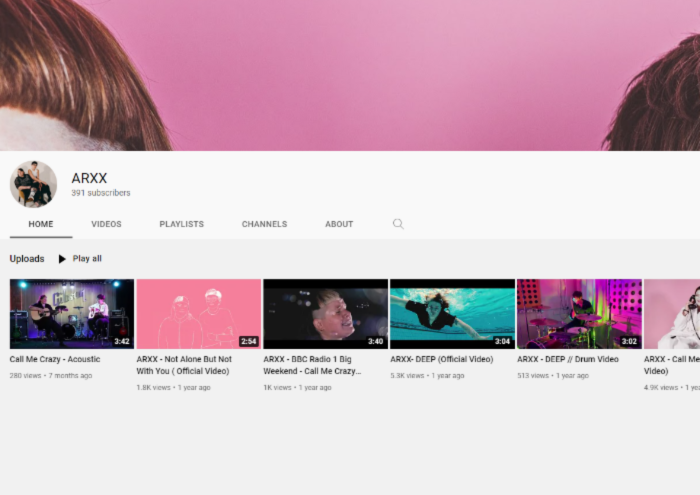Switch to the HOME tab
This screenshot has width=700, height=495.
click(41, 224)
